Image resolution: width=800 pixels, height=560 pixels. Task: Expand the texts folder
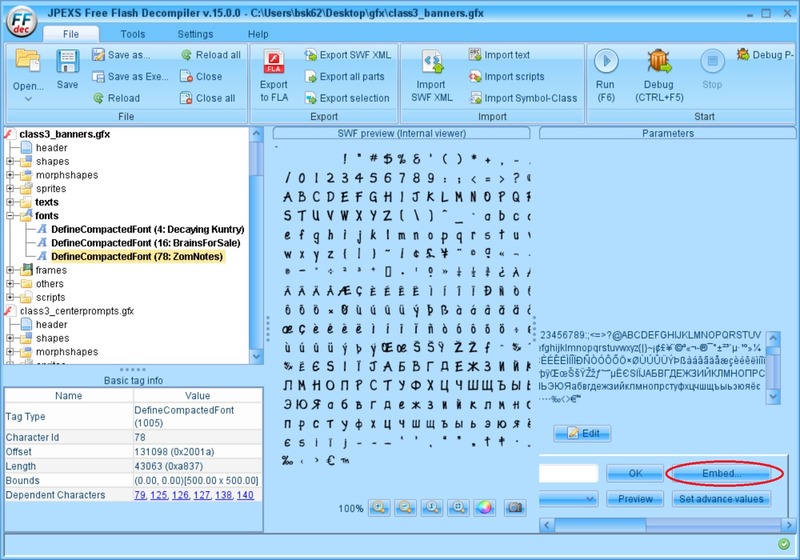tap(10, 202)
